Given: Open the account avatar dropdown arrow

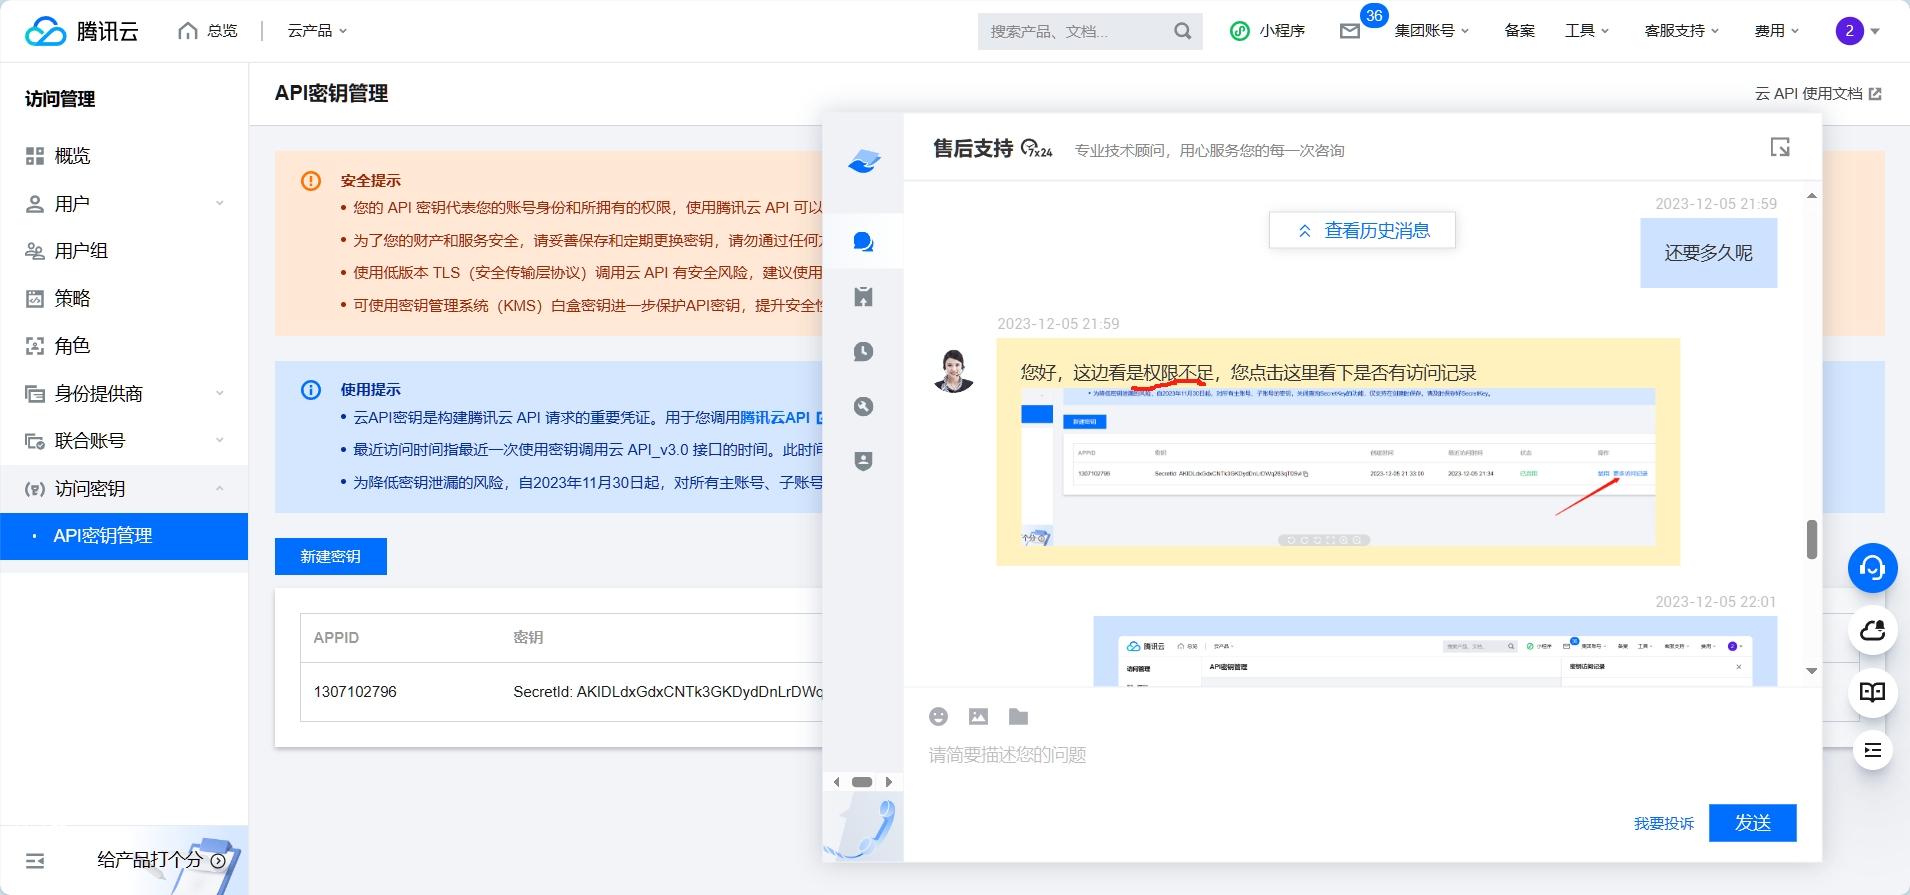Looking at the screenshot, I should point(1875,31).
